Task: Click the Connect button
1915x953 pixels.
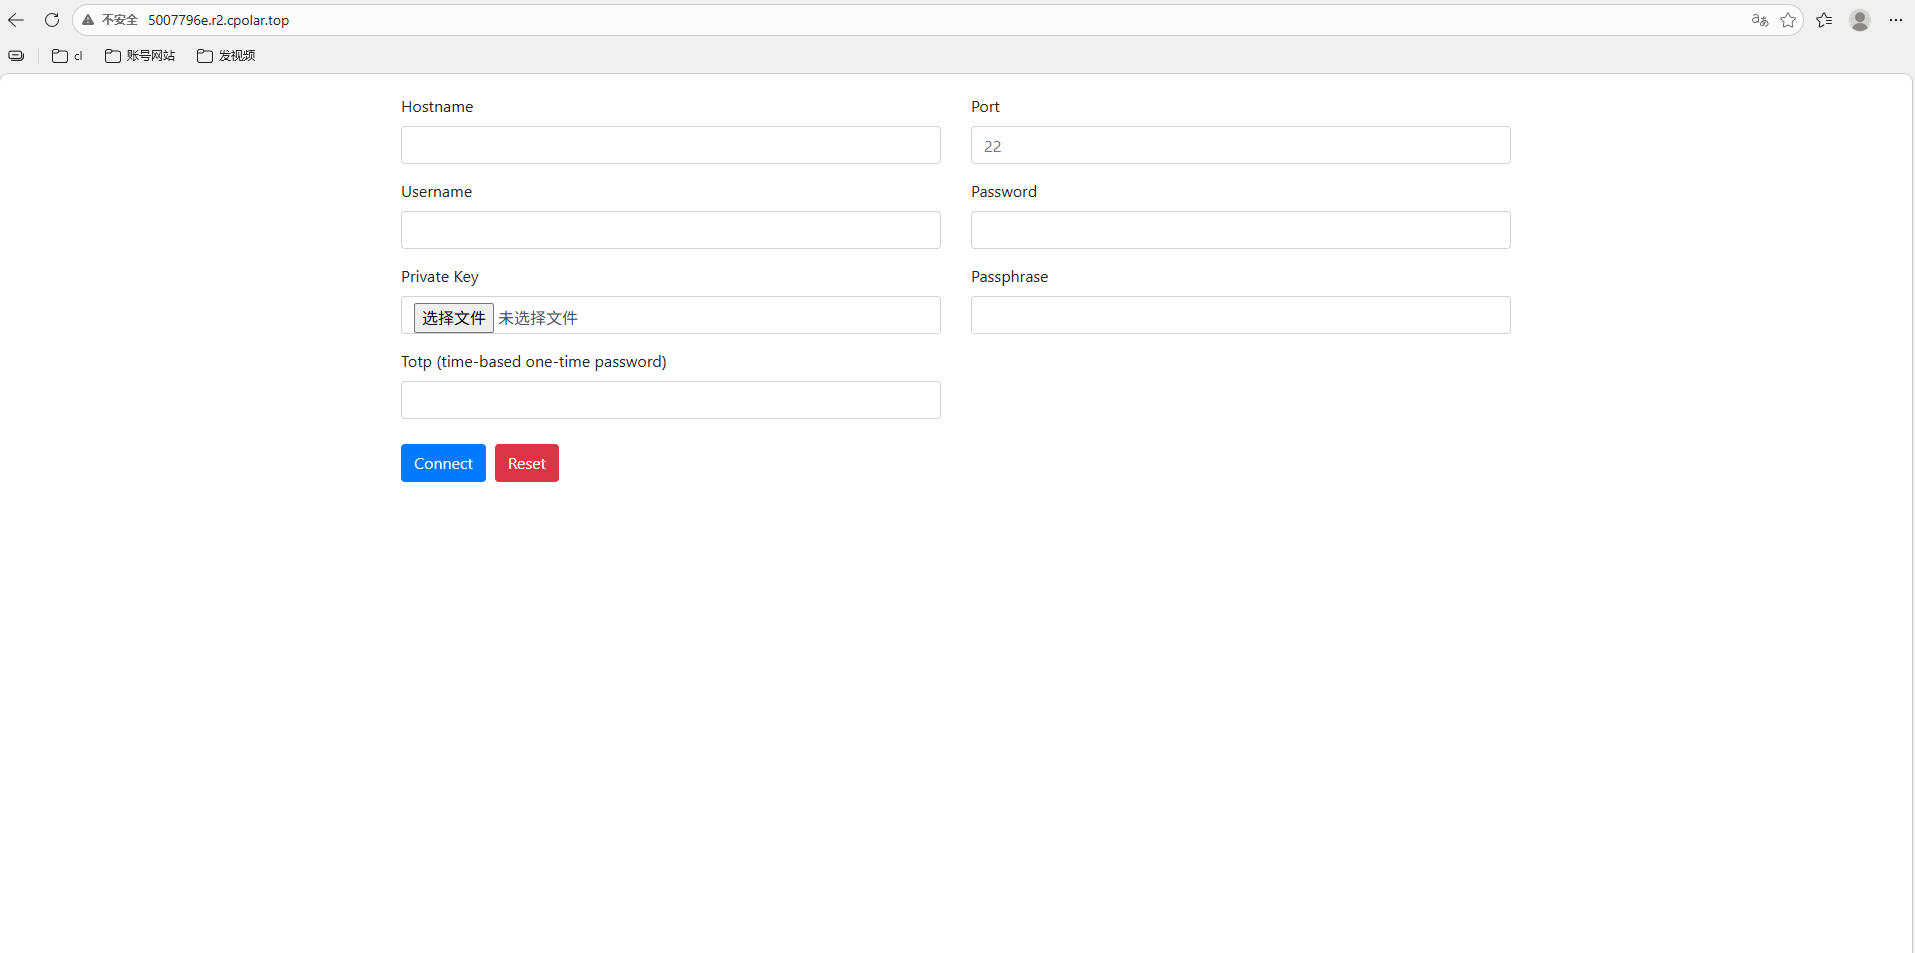Action: [x=443, y=463]
